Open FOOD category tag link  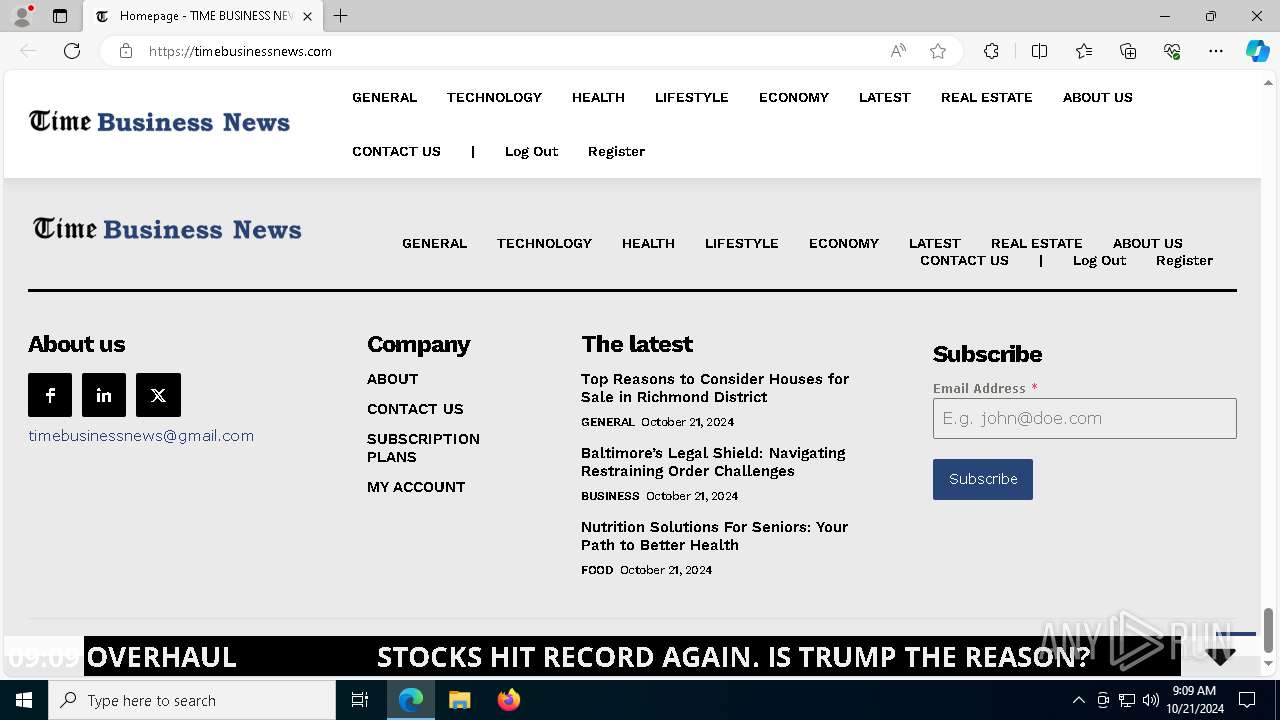[x=597, y=570]
